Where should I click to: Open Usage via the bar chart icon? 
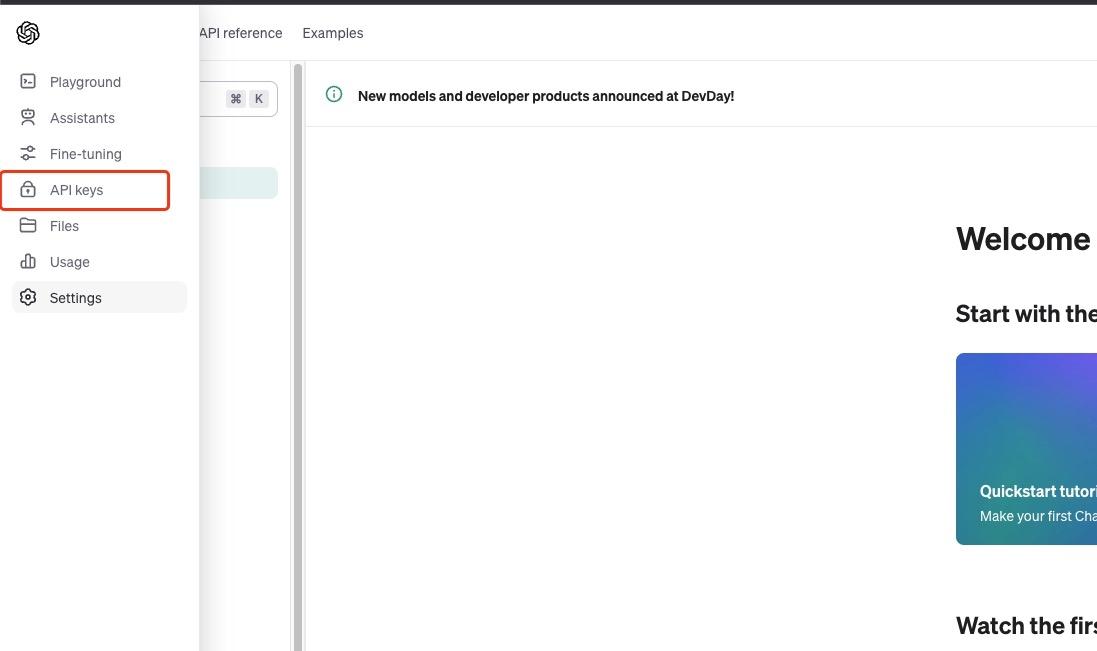coord(28,261)
